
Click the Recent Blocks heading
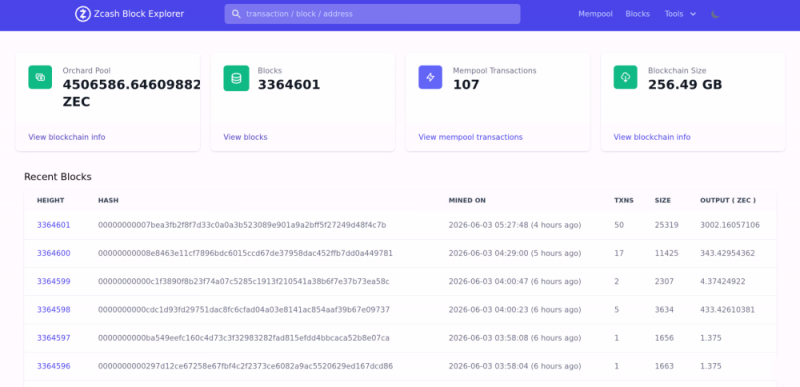click(58, 177)
